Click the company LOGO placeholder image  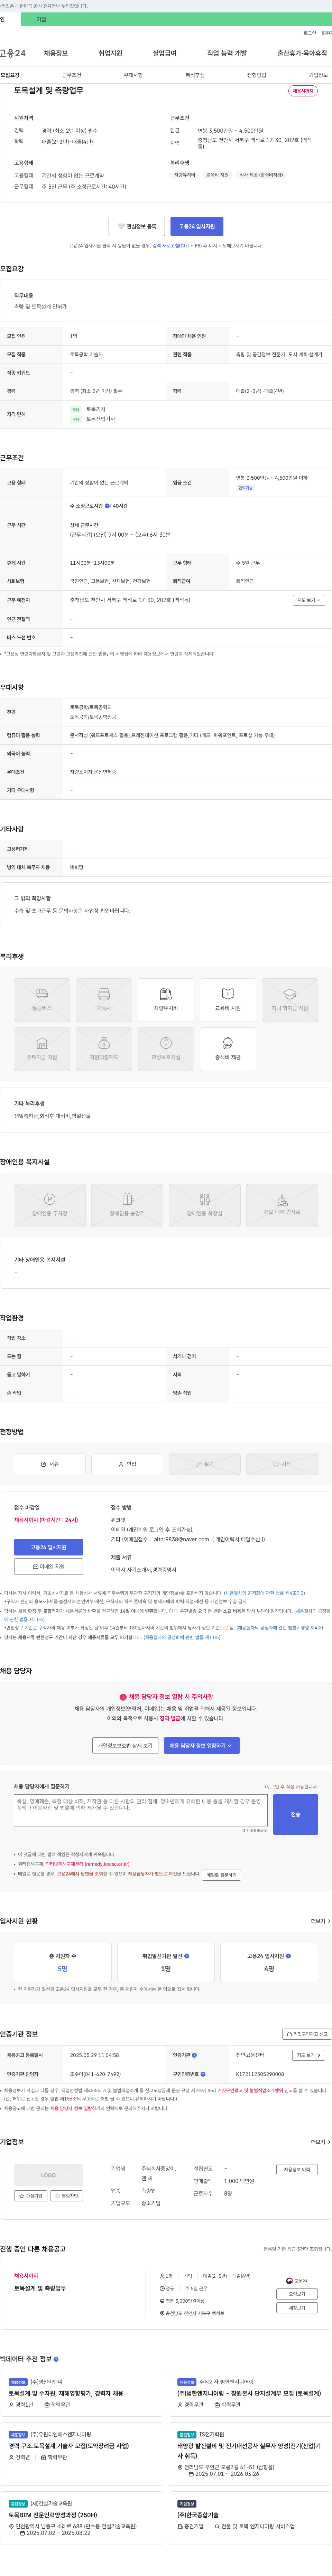click(48, 2175)
